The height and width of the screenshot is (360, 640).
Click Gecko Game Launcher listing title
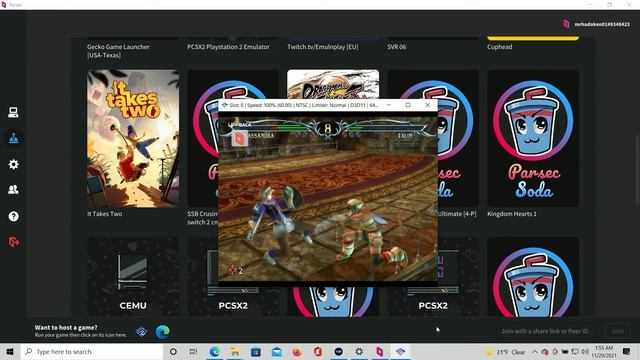click(118, 51)
